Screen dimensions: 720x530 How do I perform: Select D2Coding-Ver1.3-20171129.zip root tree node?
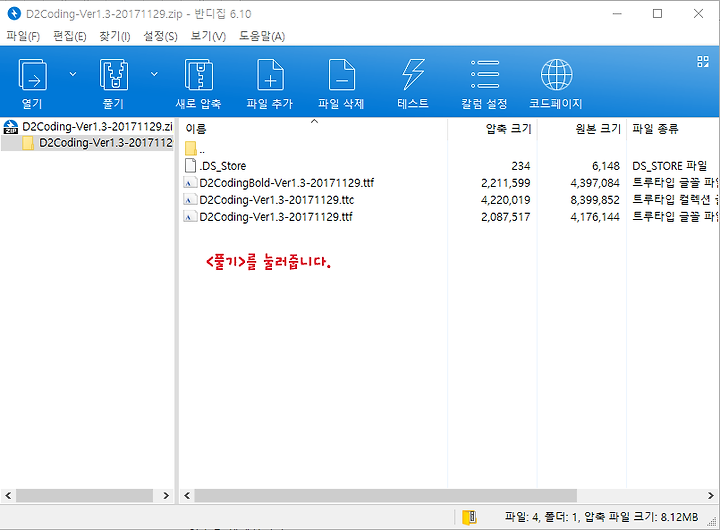tap(97, 126)
